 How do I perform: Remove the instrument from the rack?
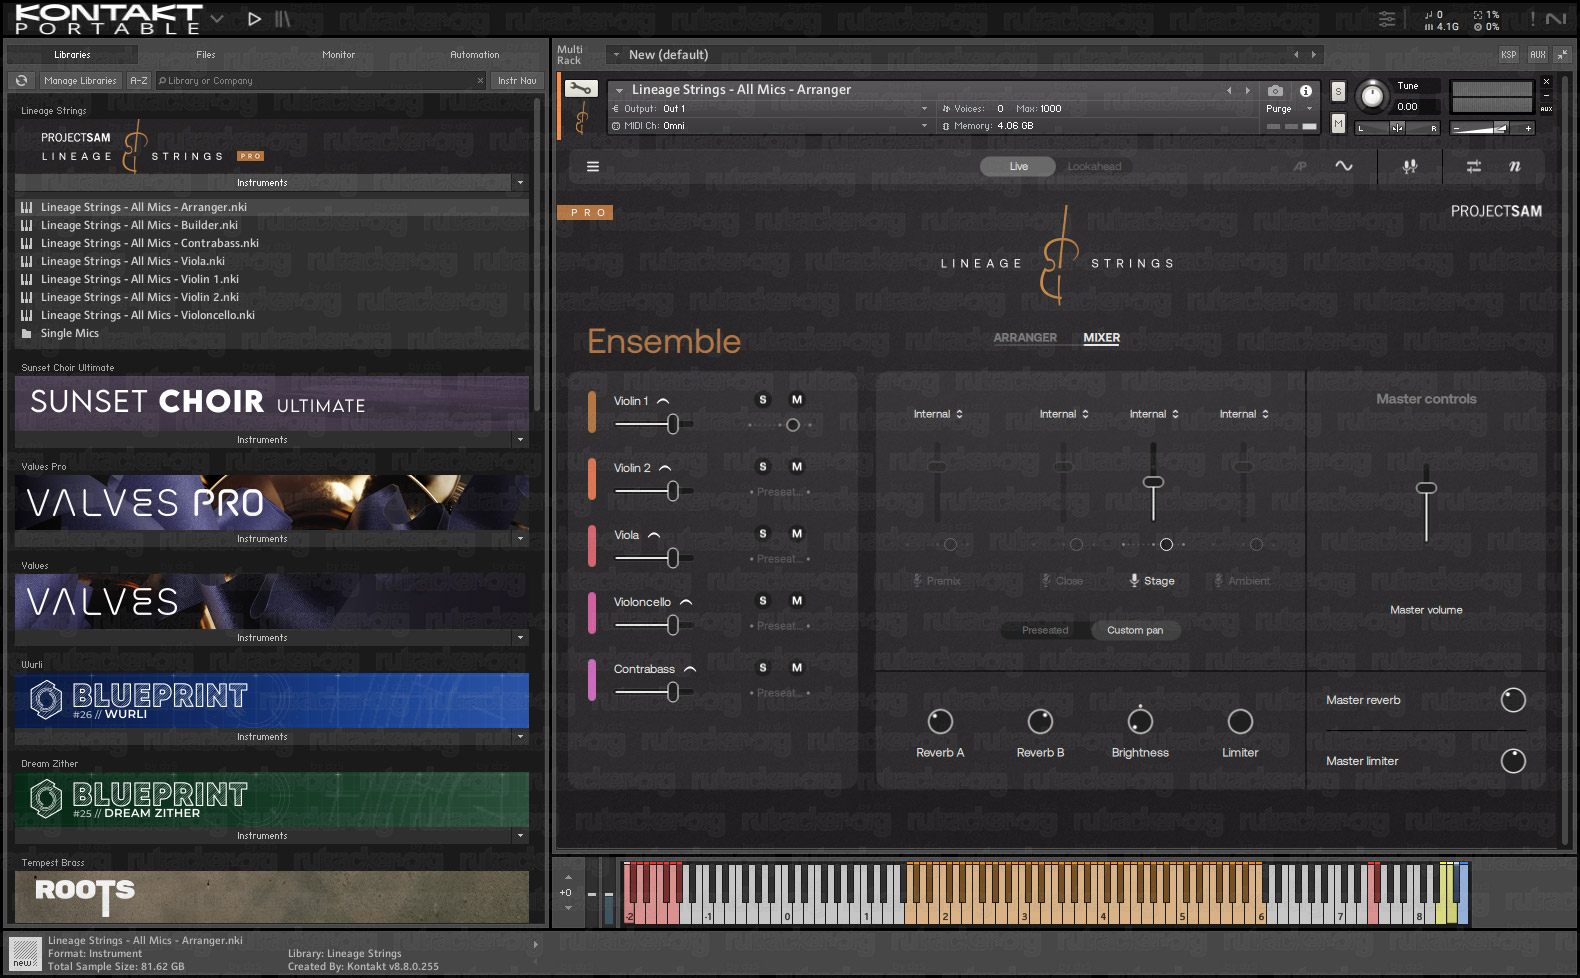(1546, 82)
